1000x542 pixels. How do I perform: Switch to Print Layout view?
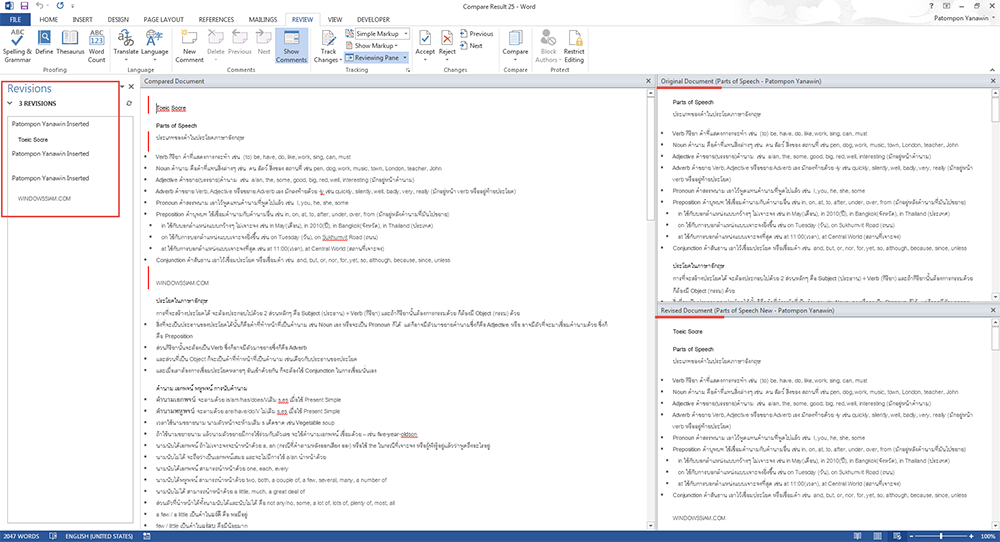(x=878, y=536)
